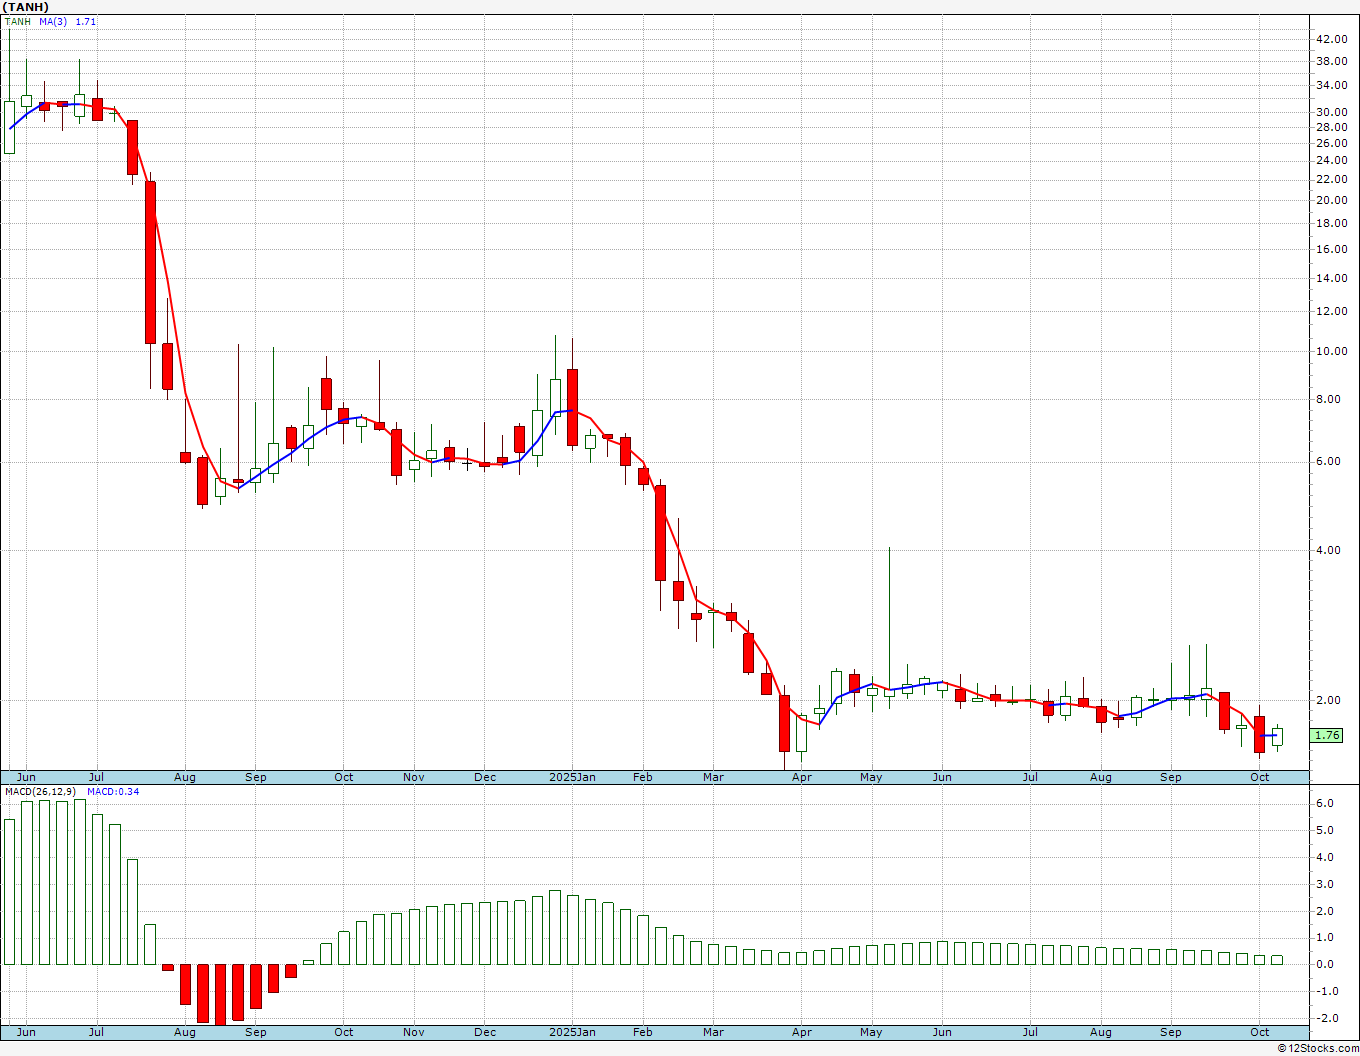
Task: Select the 5.0 MACD scale label
Action: click(1325, 830)
